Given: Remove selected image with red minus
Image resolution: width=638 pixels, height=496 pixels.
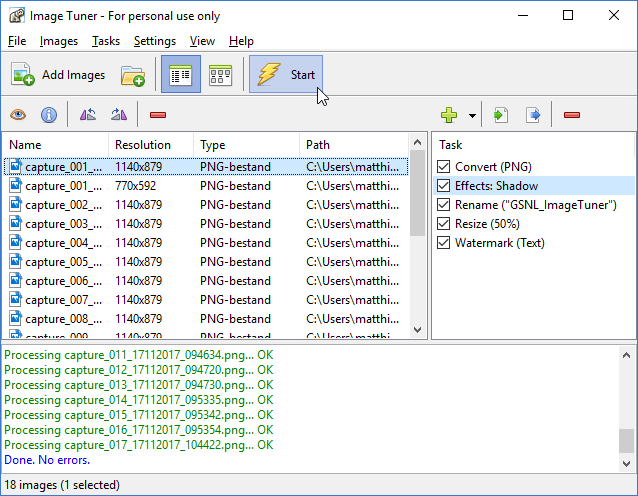Looking at the screenshot, I should [158, 115].
